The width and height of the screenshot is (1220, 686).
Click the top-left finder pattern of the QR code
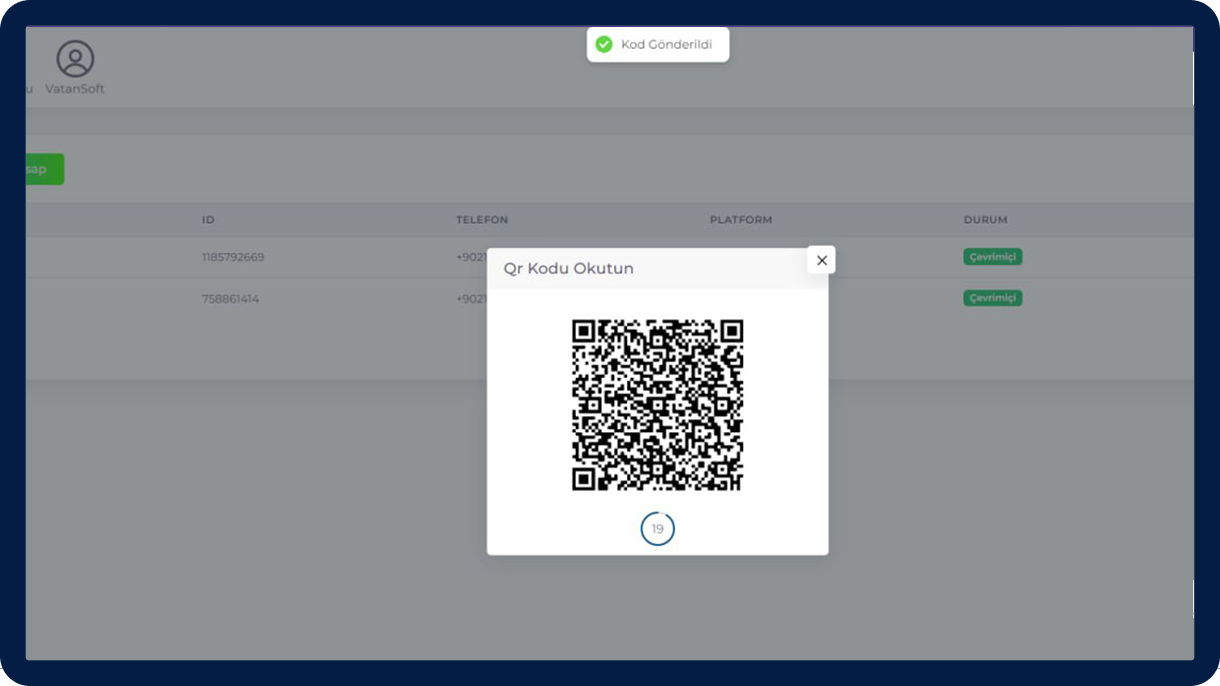click(x=584, y=332)
